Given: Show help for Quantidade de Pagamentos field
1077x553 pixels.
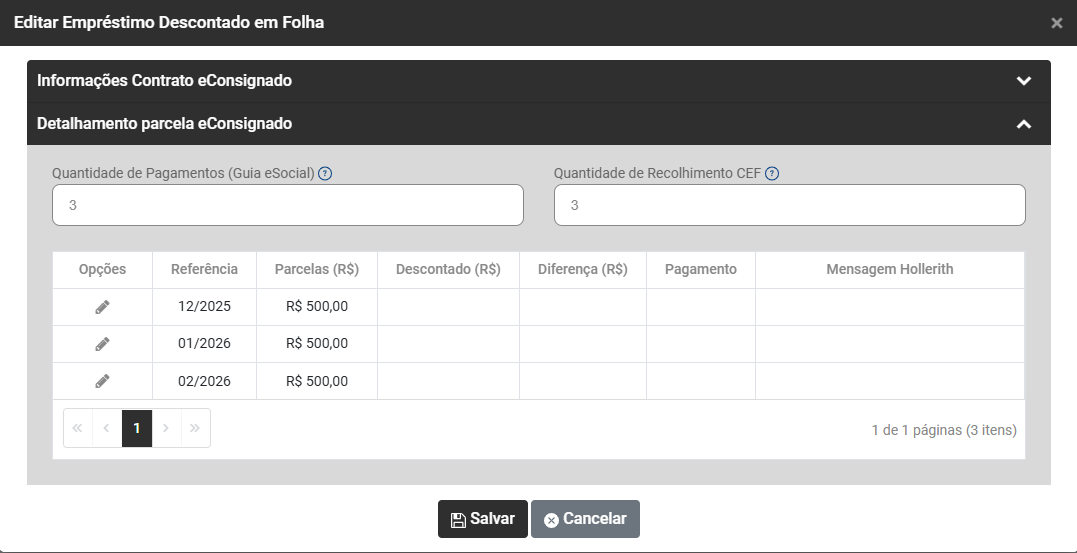Looking at the screenshot, I should point(325,174).
